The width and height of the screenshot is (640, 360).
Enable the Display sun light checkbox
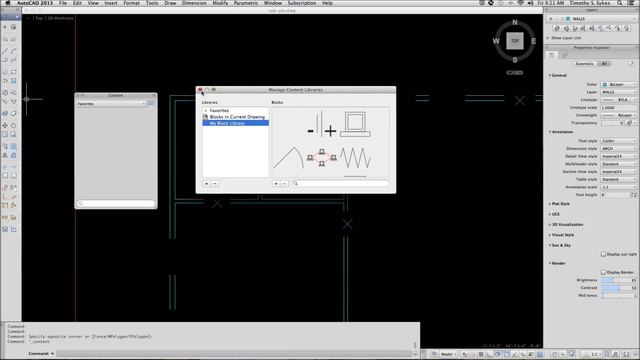pos(603,254)
